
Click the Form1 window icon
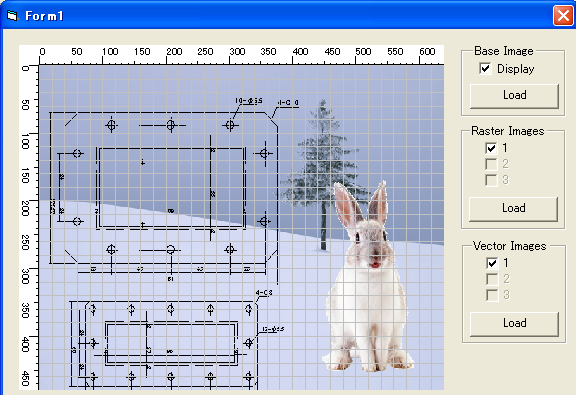(x=12, y=15)
